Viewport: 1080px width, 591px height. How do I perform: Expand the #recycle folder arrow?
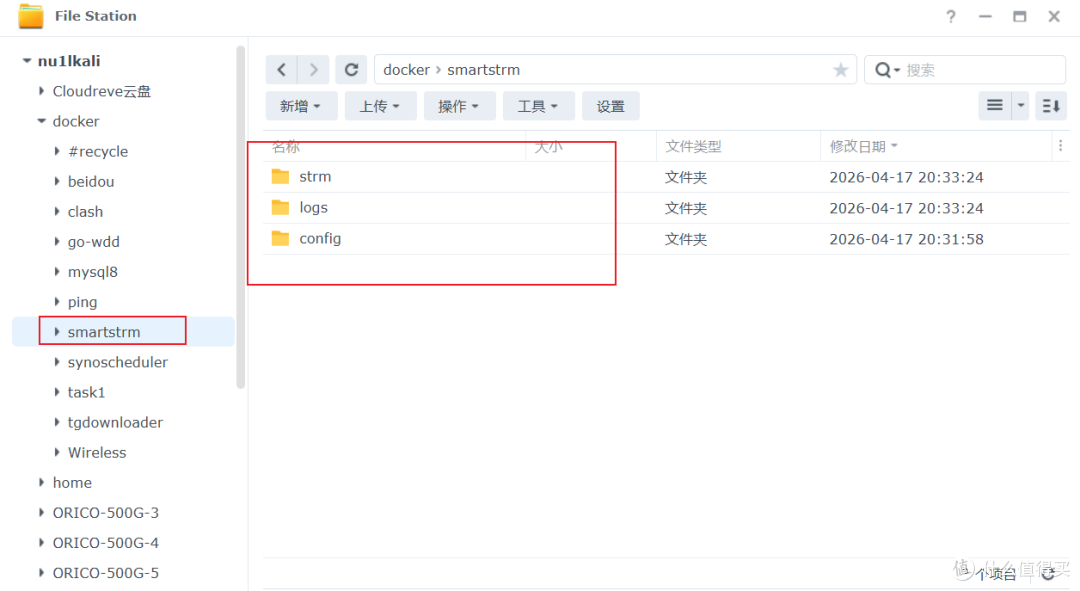(x=56, y=151)
